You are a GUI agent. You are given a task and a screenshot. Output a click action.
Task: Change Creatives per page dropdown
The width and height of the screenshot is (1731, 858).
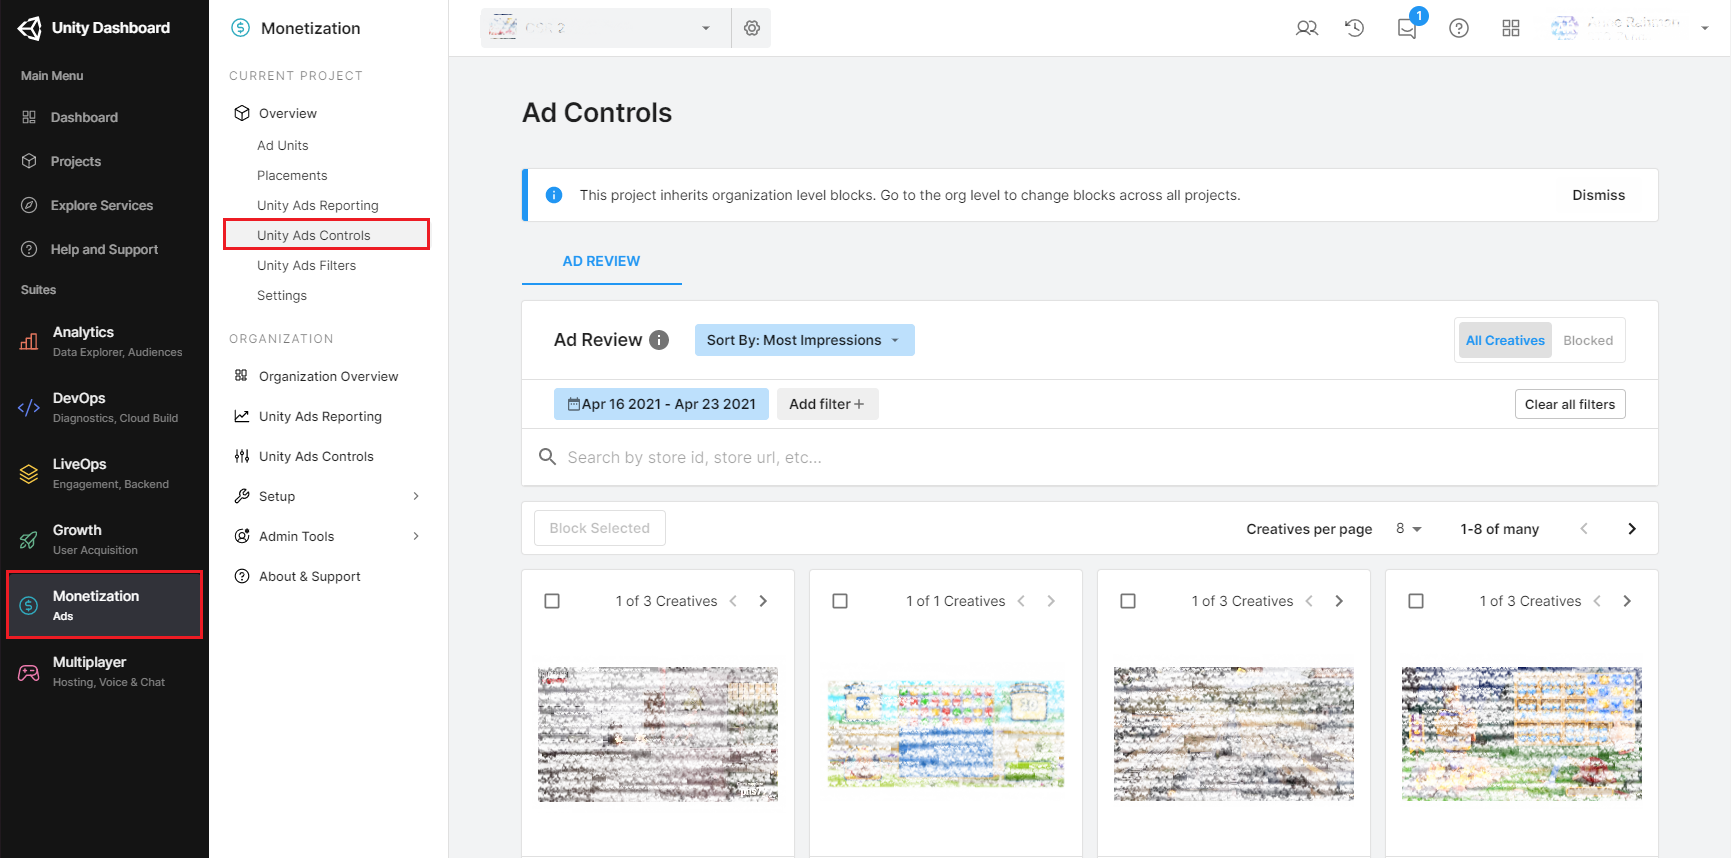[1409, 529]
